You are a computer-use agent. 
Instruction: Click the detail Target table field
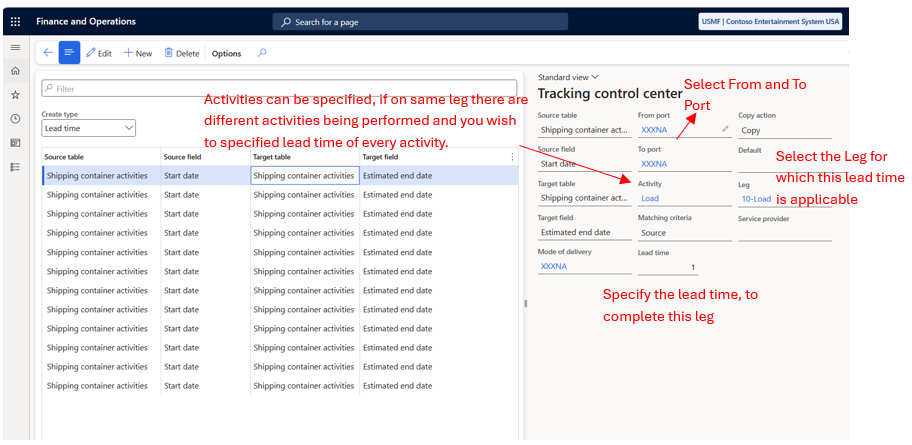click(584, 198)
